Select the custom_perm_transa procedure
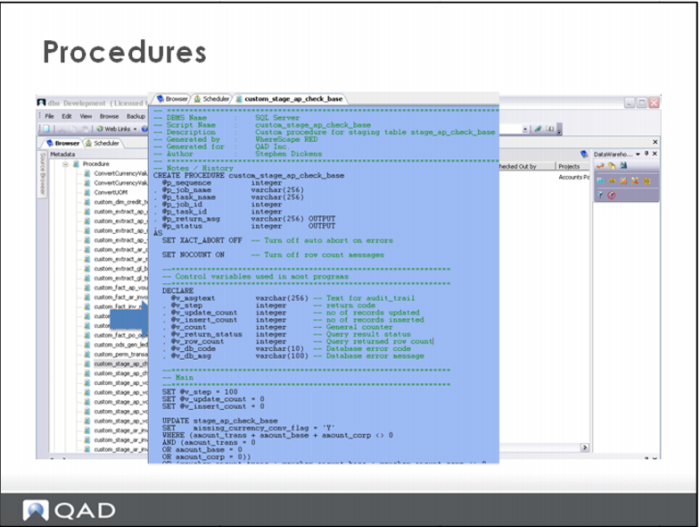Viewport: 700px width, 527px height. tap(121, 354)
